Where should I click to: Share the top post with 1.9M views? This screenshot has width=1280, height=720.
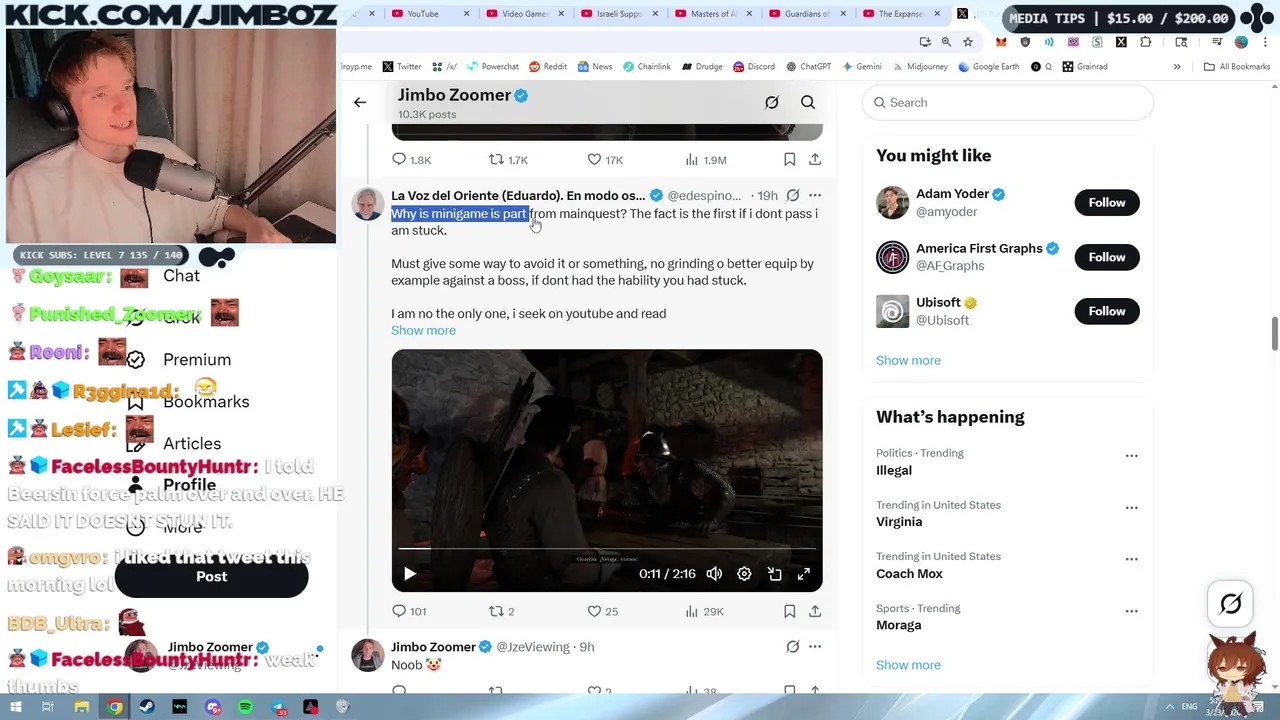[x=815, y=160]
